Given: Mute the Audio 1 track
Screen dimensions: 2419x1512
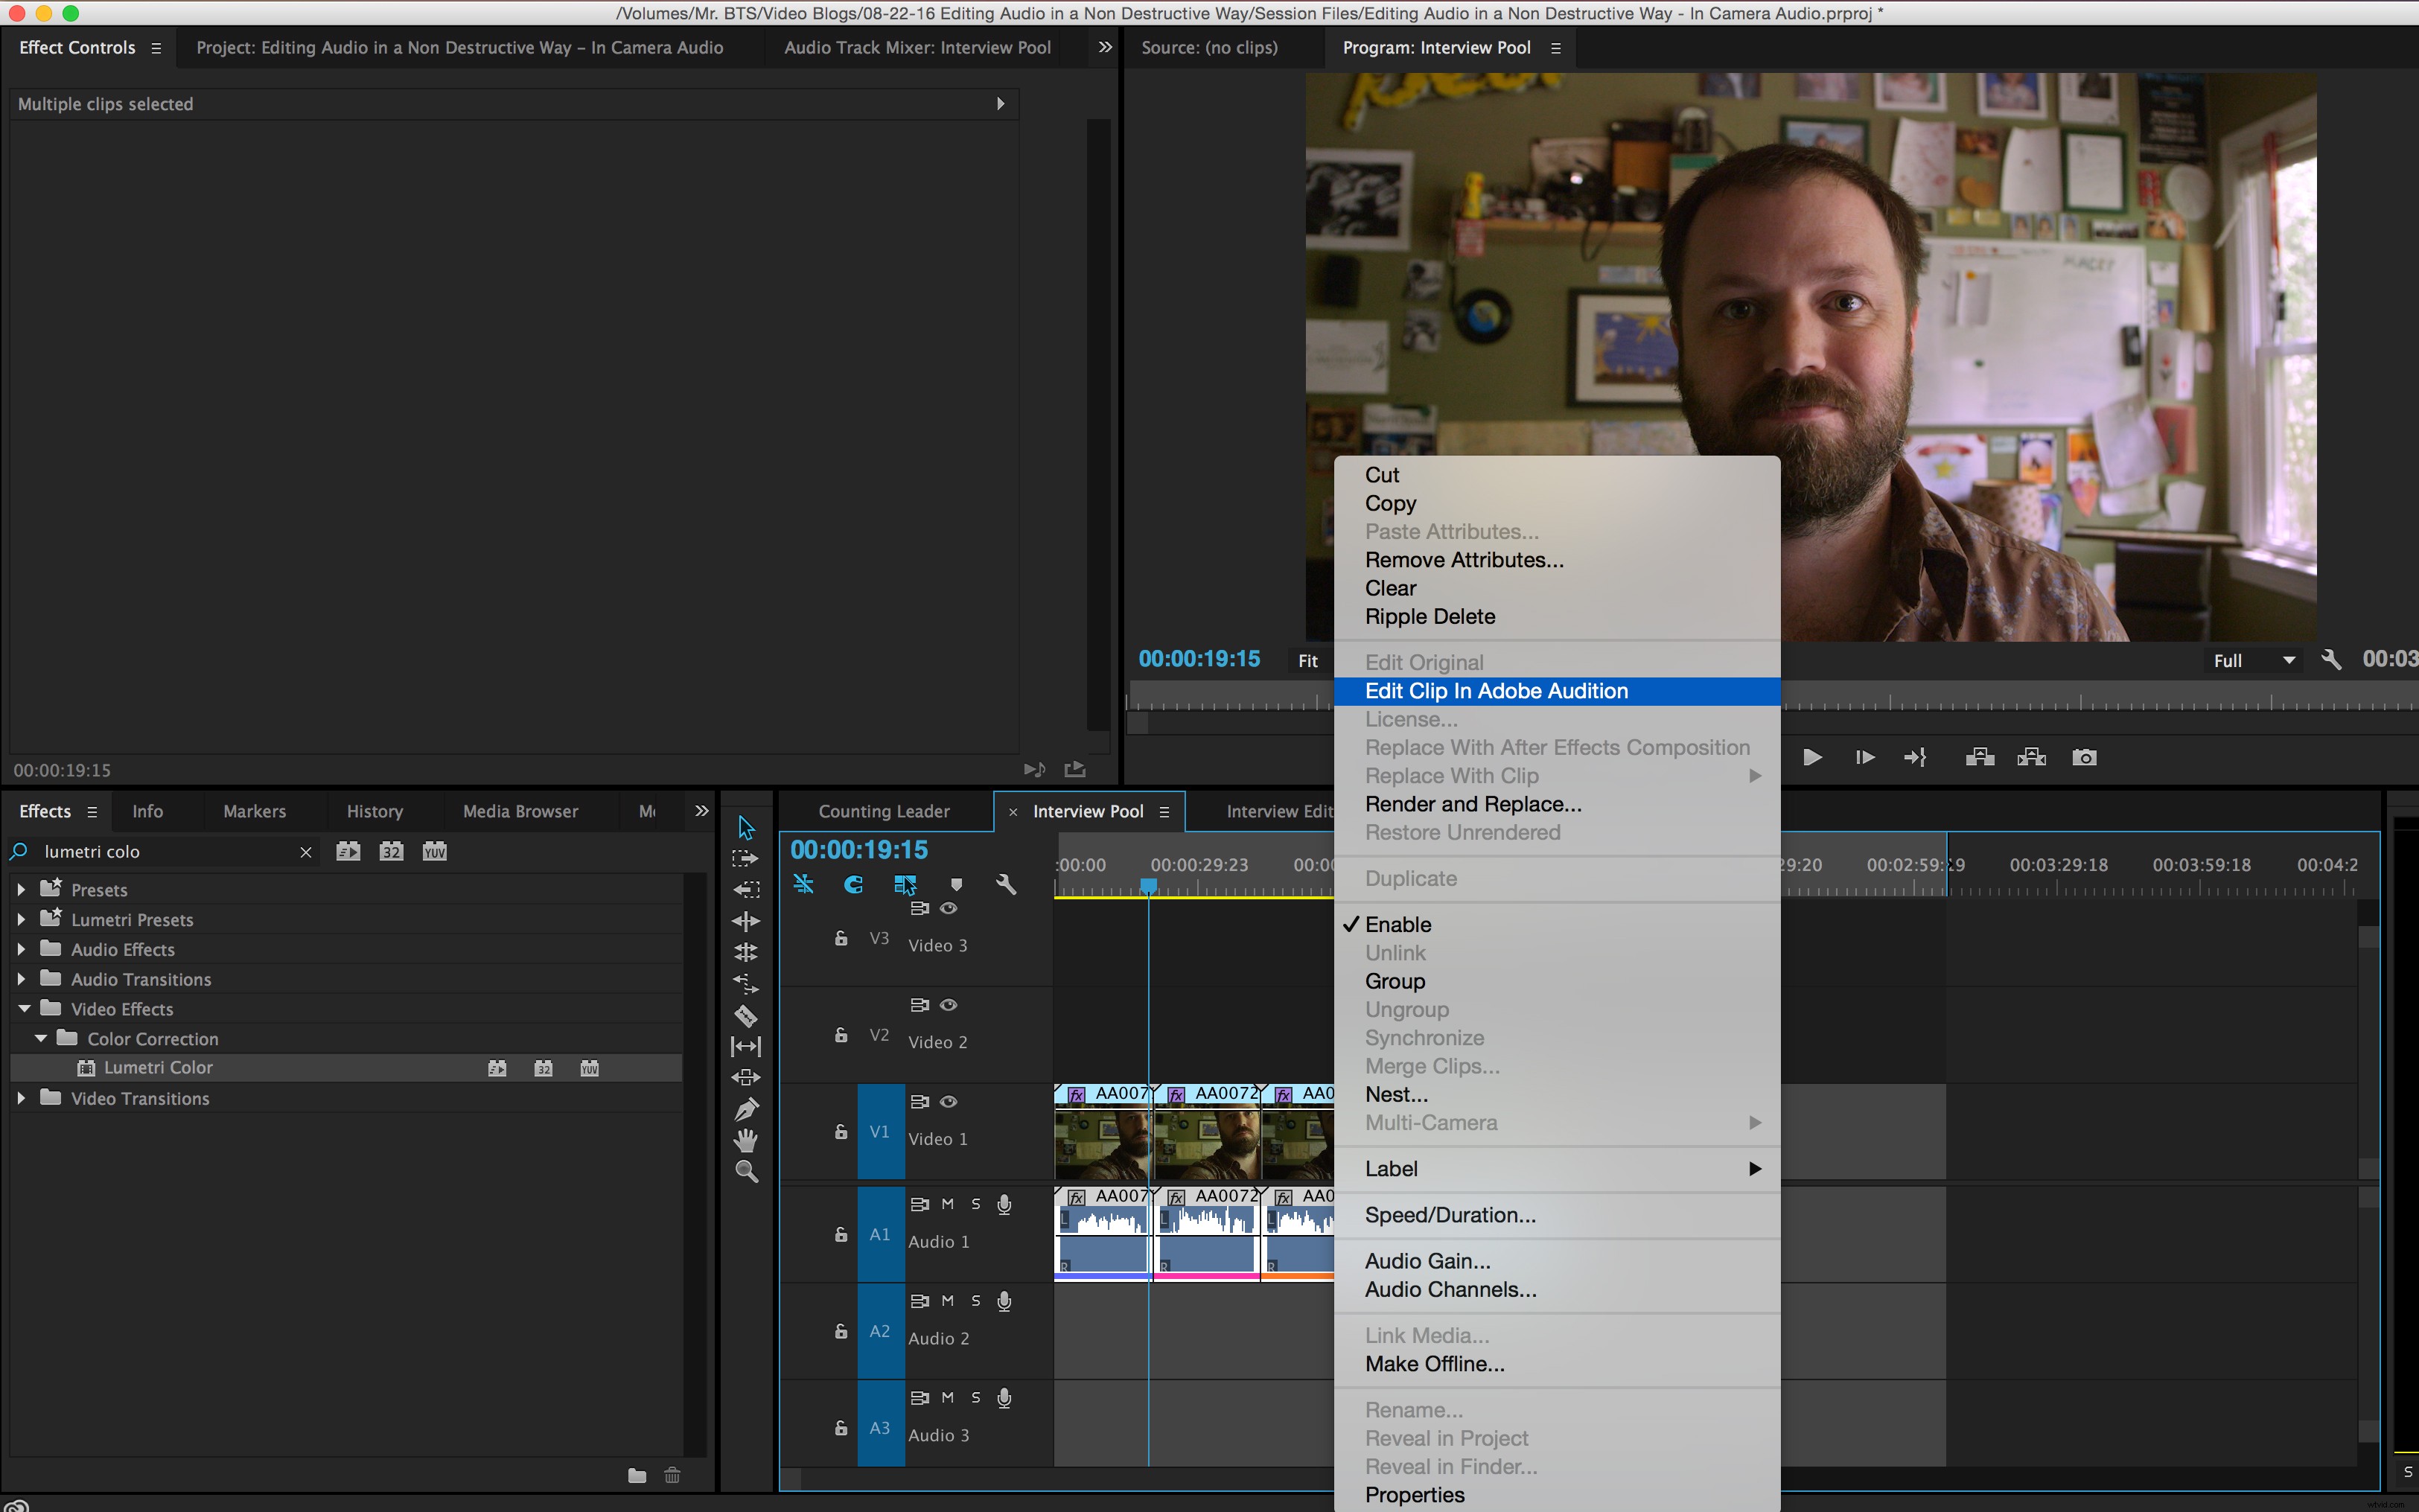Looking at the screenshot, I should pos(947,1204).
